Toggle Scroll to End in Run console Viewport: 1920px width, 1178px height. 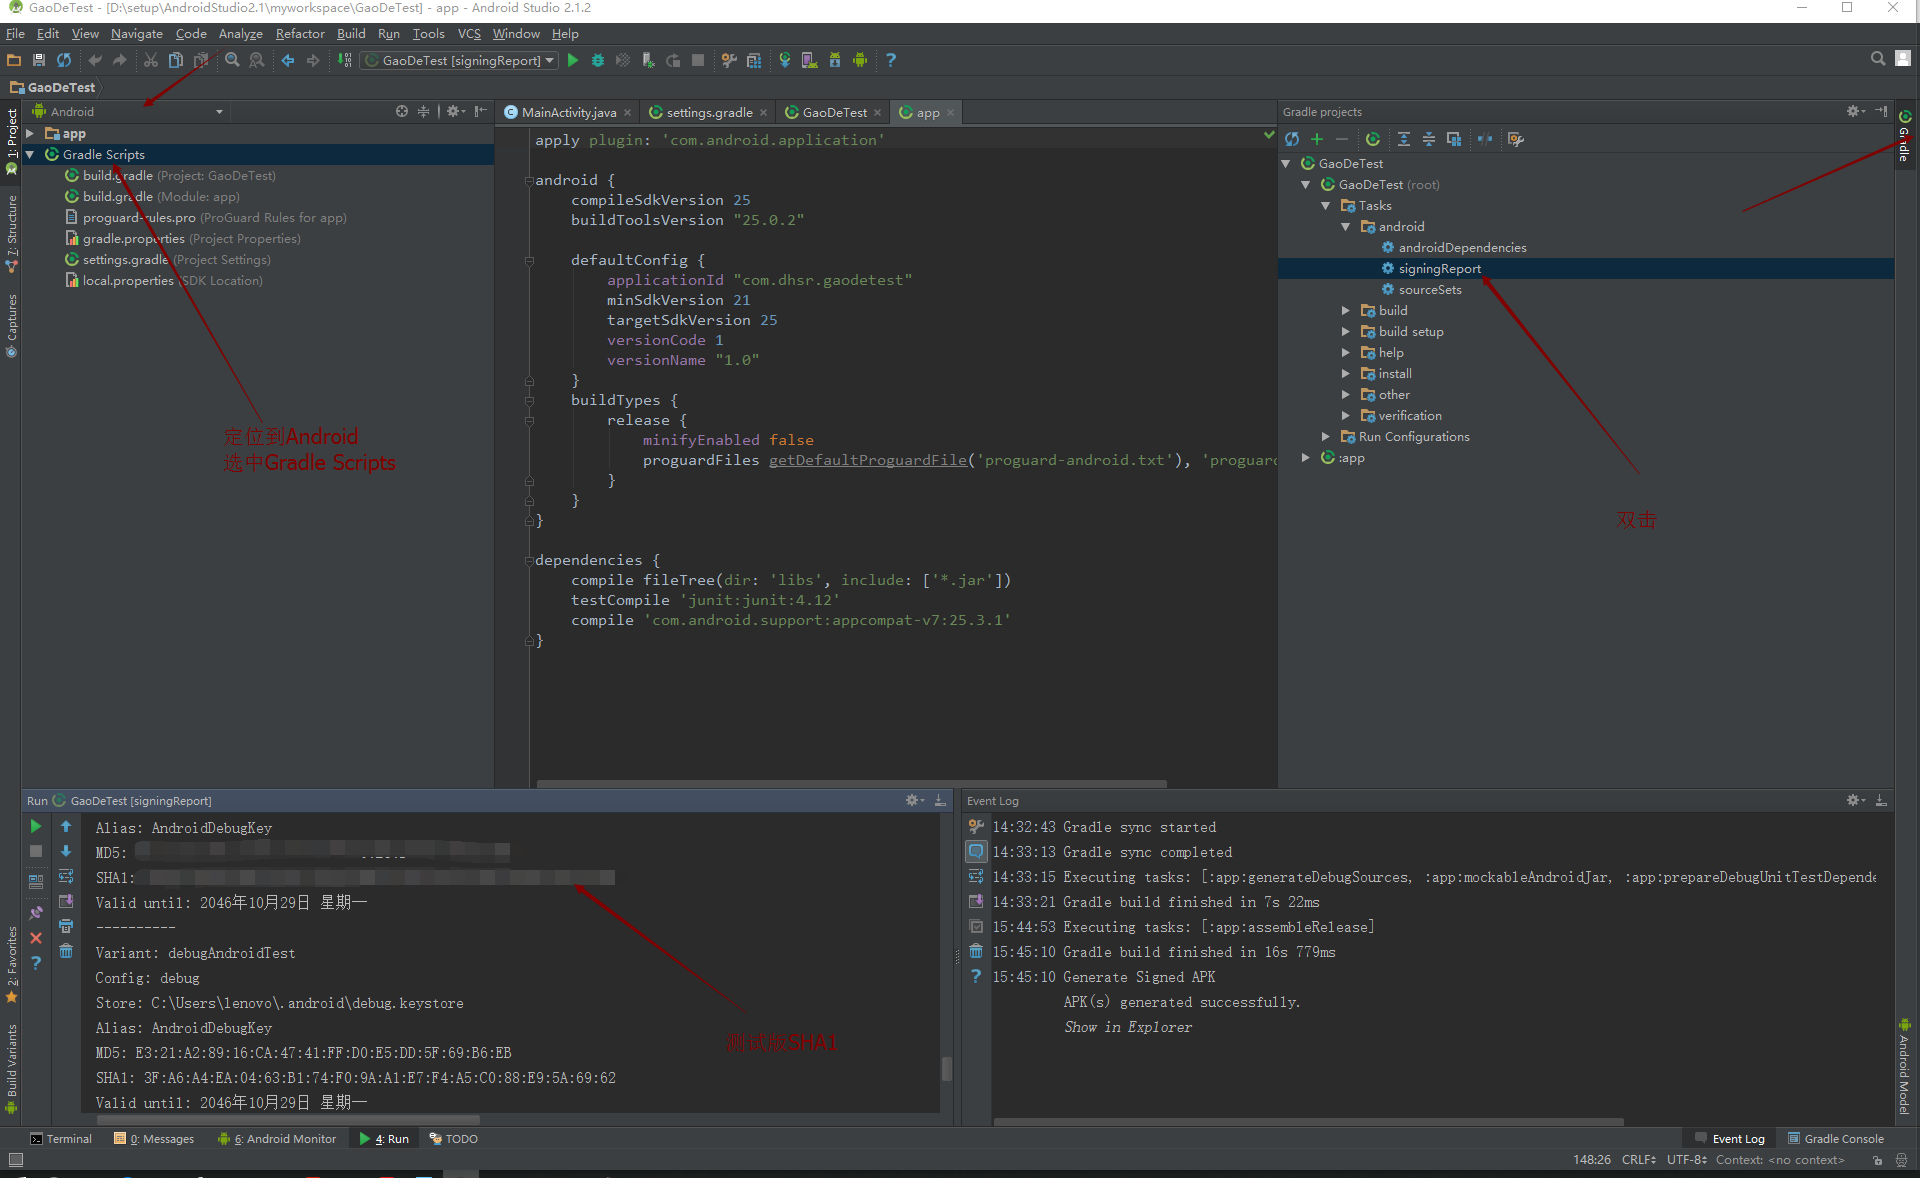coord(66,901)
